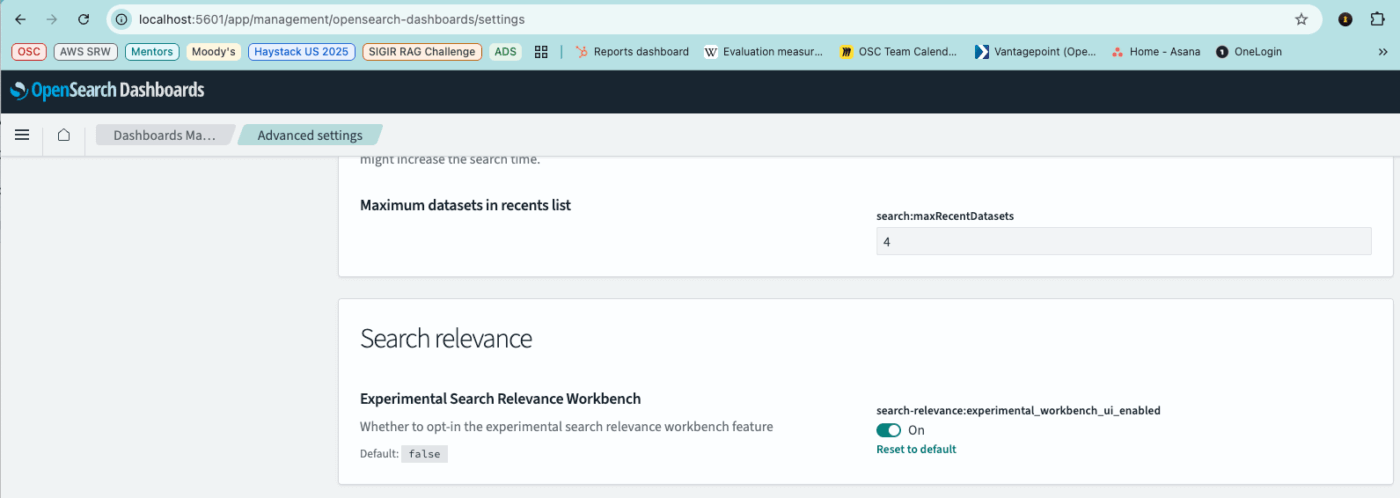
Task: Open the OpenSearch Dashboards hamburger menu
Action: click(22, 135)
